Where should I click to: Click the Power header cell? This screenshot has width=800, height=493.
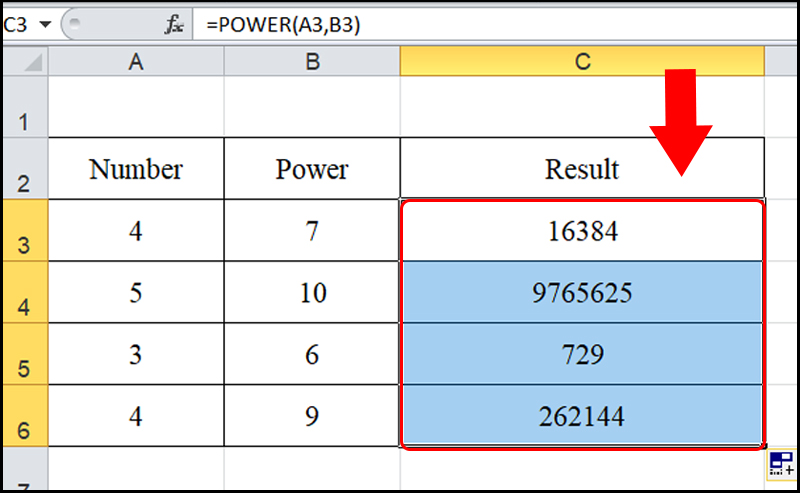(312, 169)
